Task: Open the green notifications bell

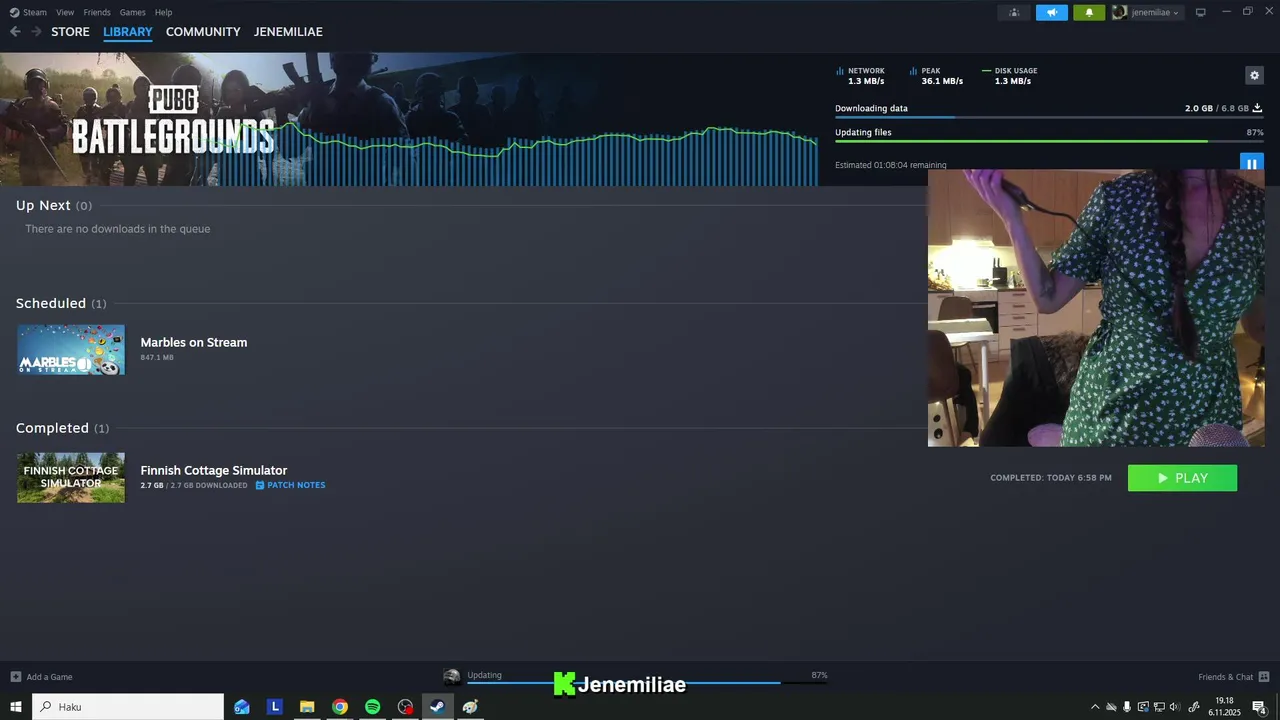Action: [1089, 12]
